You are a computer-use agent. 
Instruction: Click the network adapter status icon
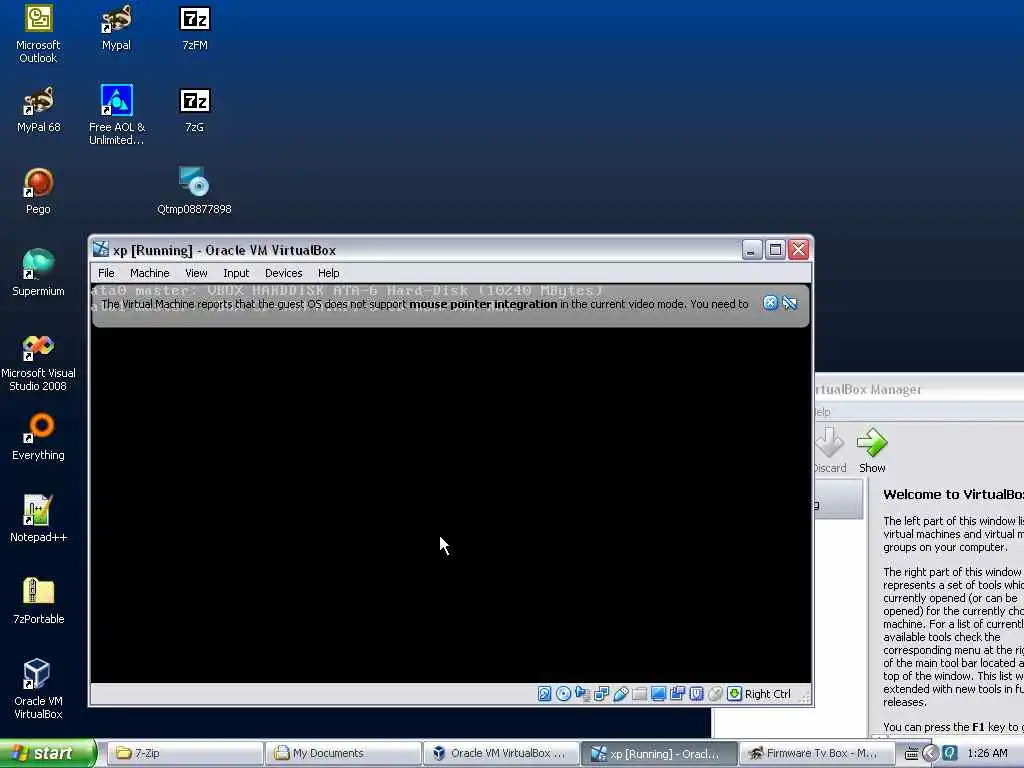pyautogui.click(x=601, y=694)
